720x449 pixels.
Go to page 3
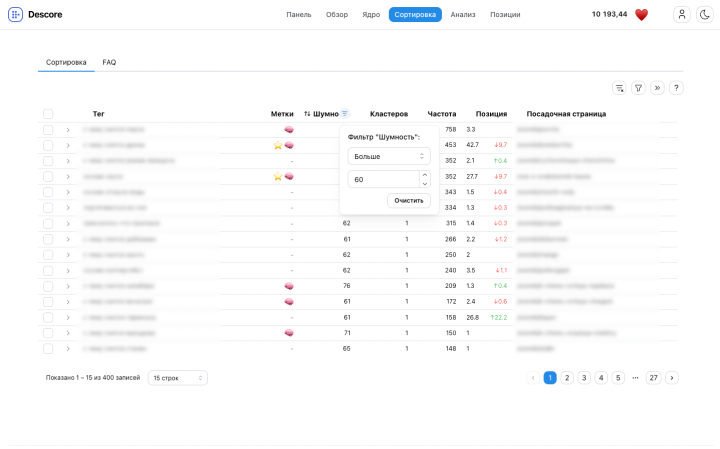pyautogui.click(x=584, y=378)
